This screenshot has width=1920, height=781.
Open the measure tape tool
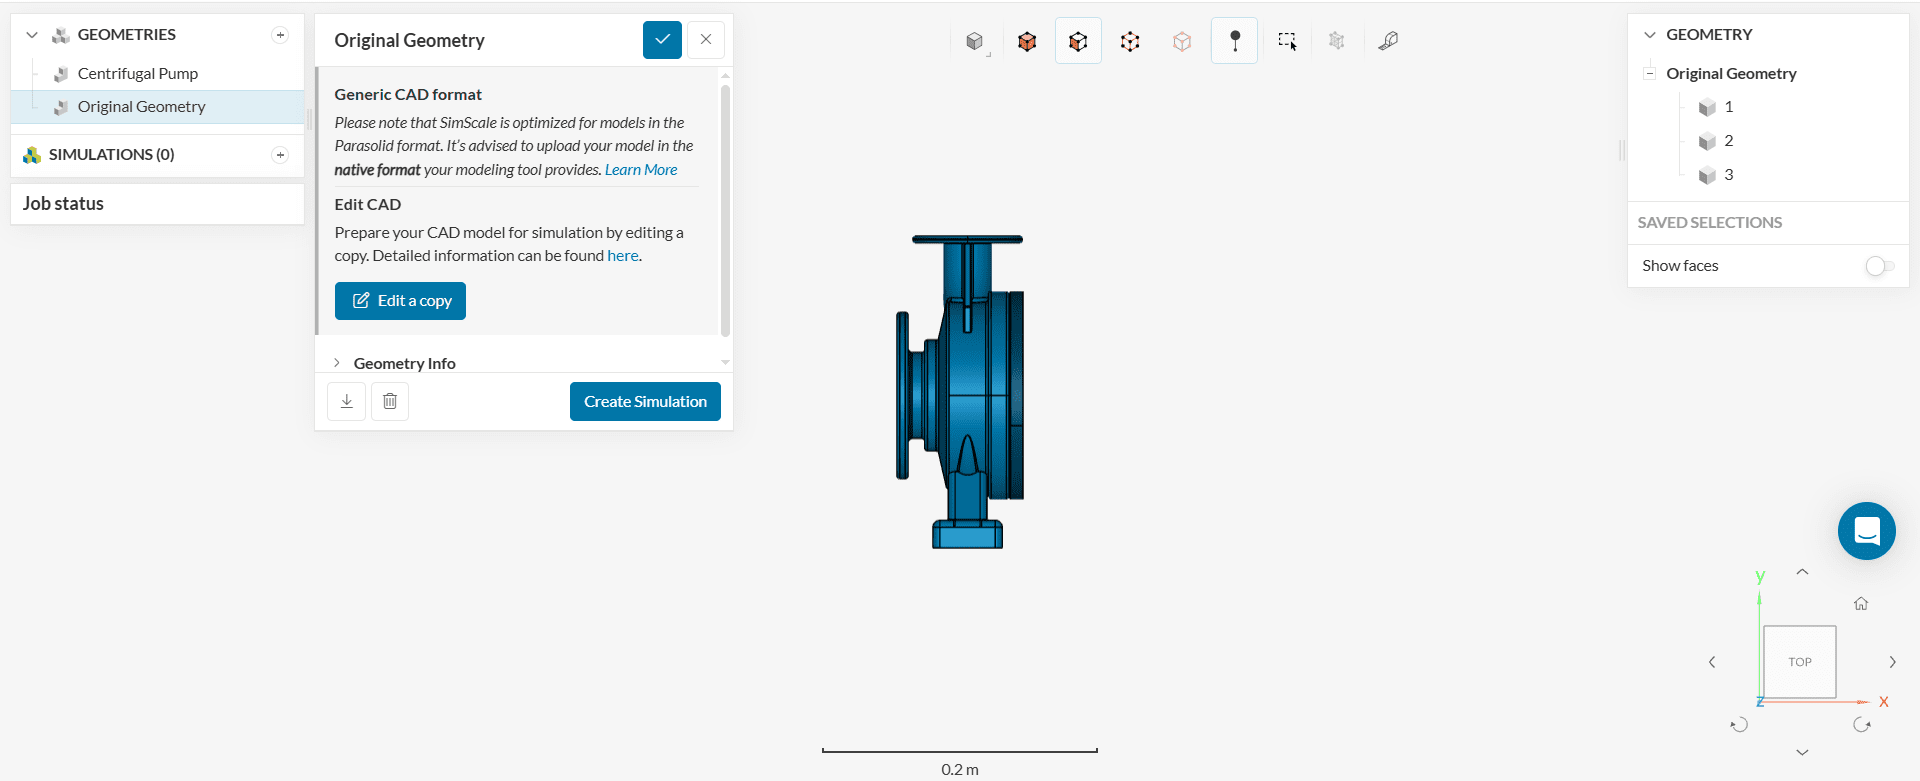click(1388, 41)
